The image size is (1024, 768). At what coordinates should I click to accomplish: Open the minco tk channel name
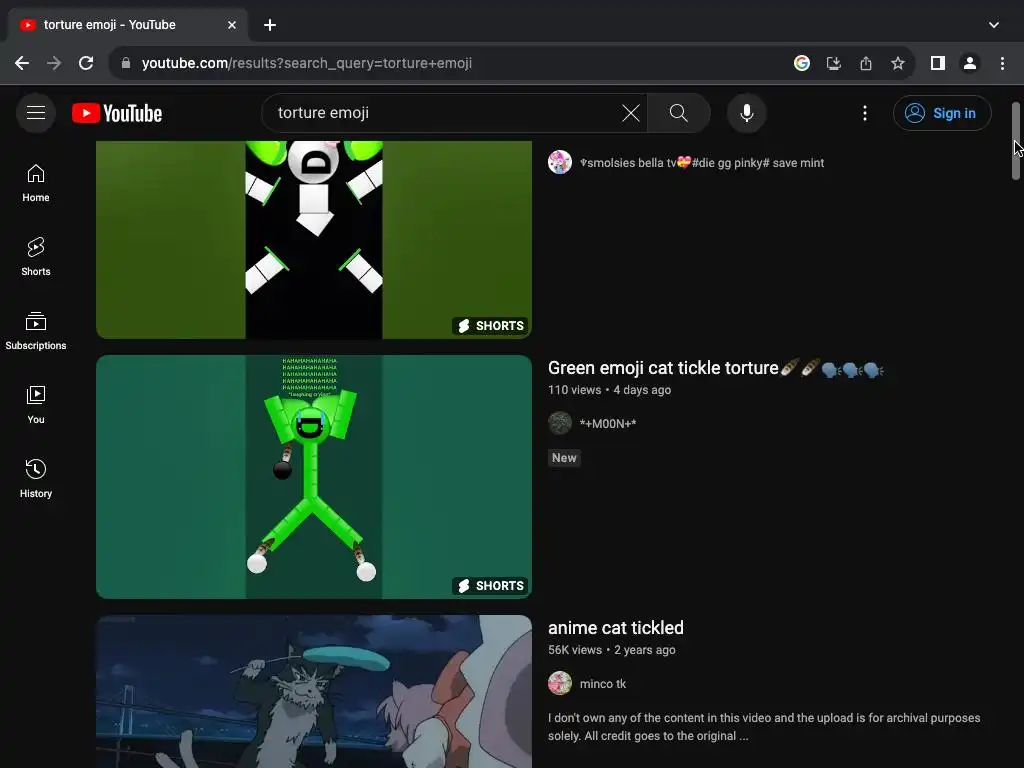click(x=603, y=684)
